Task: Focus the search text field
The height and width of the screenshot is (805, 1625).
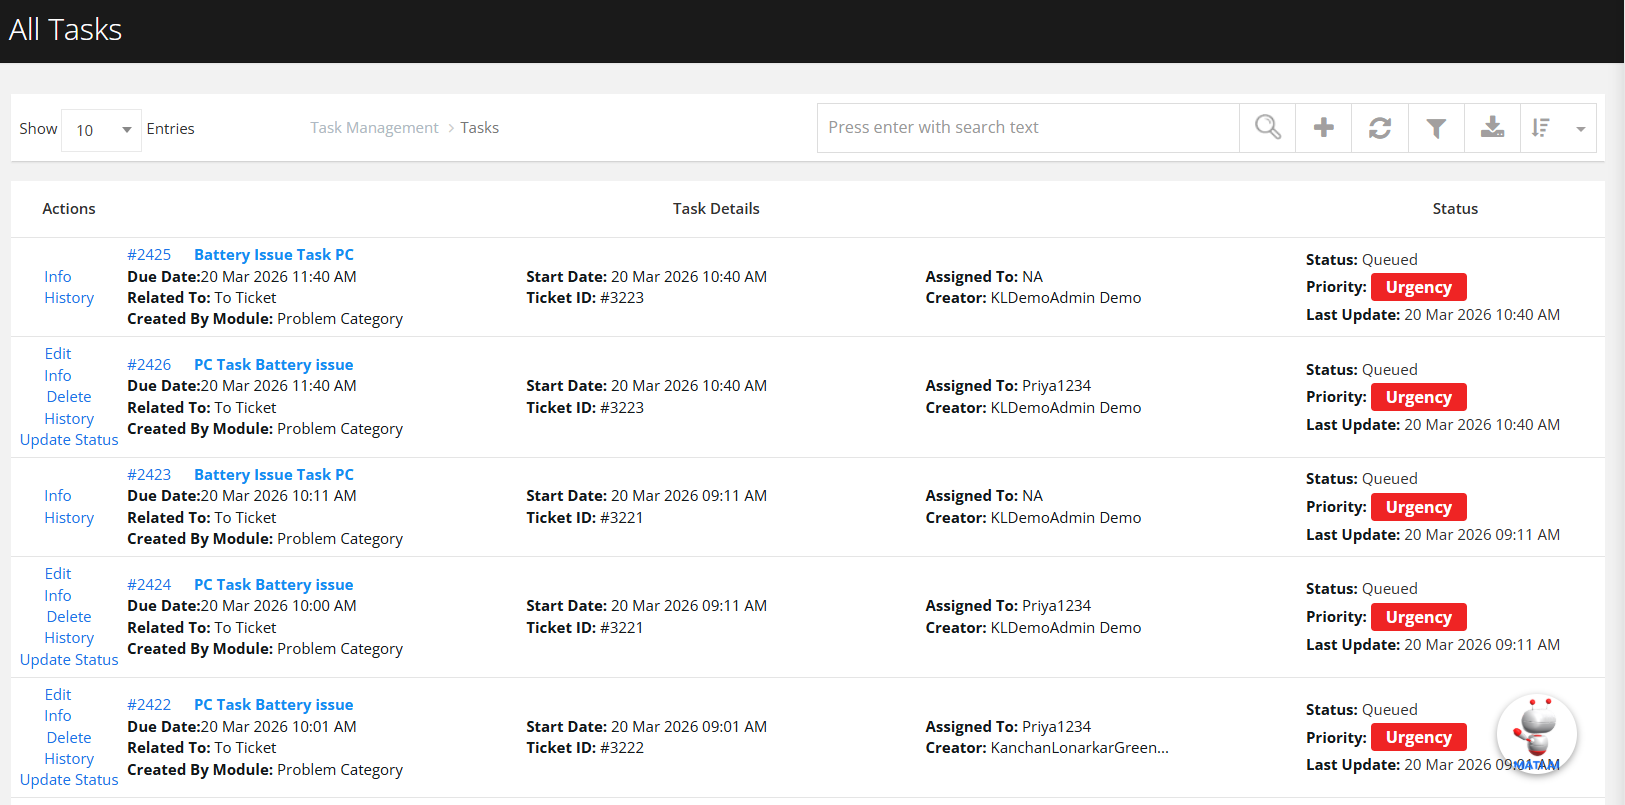Action: 1028,128
